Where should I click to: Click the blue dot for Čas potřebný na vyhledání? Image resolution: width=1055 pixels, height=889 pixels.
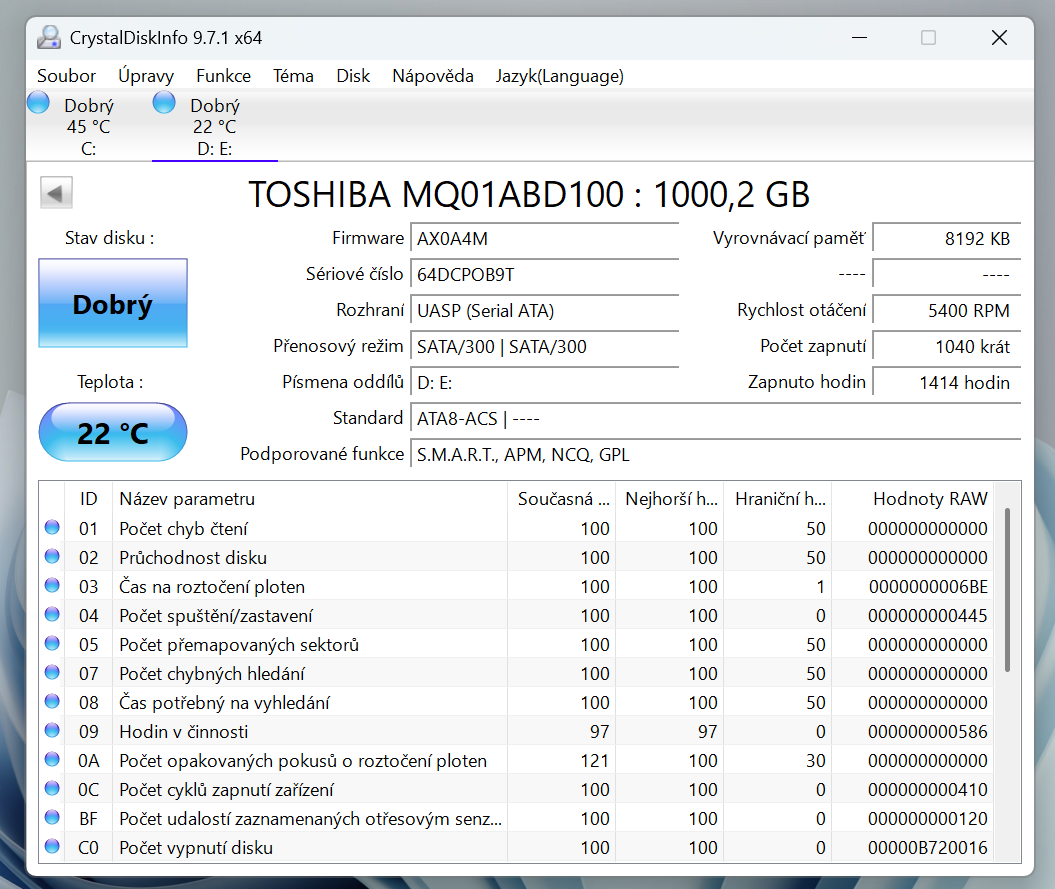click(x=52, y=702)
